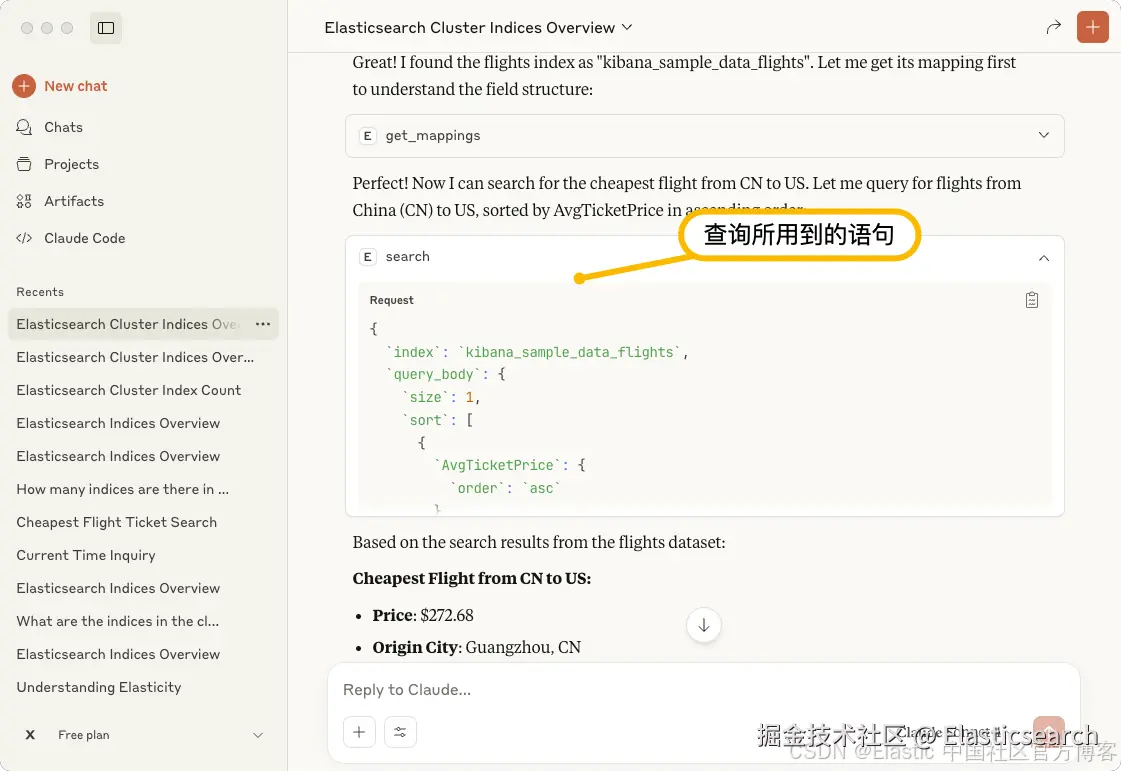Click the 'Cheapest Flight from CN to US:' heading
1121x771 pixels.
tap(472, 578)
